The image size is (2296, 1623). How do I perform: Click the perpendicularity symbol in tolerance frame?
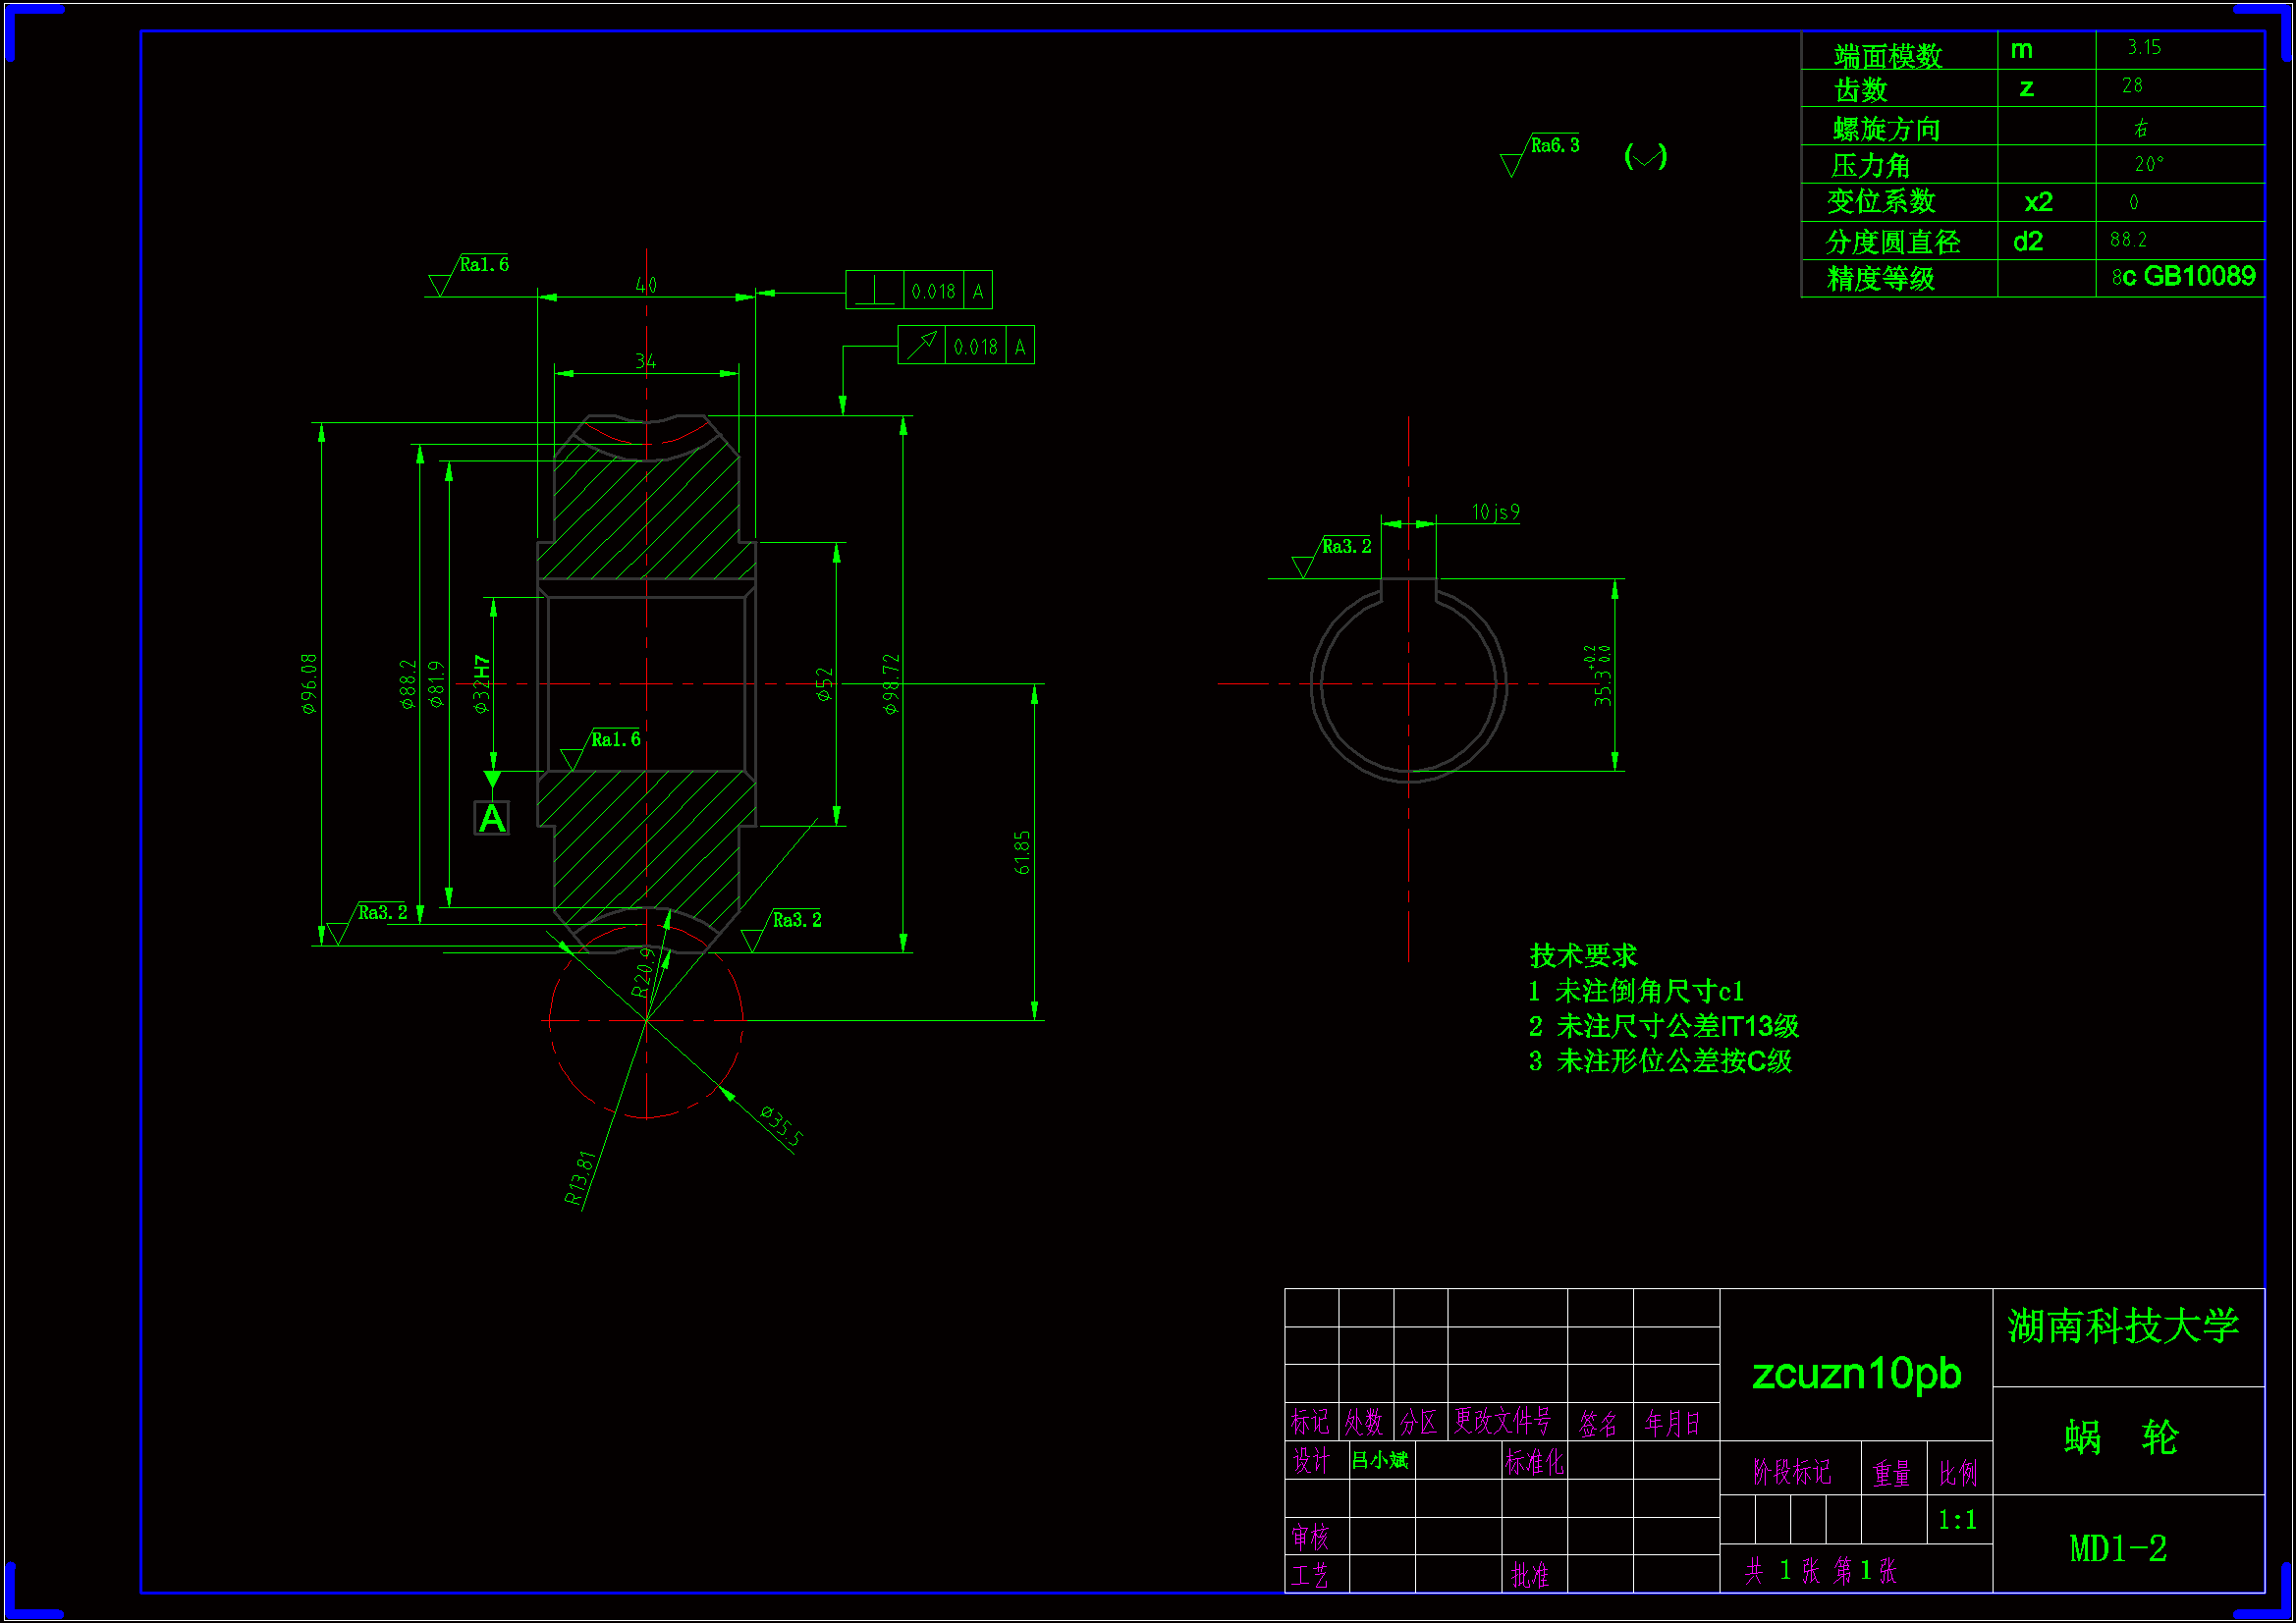pos(874,291)
